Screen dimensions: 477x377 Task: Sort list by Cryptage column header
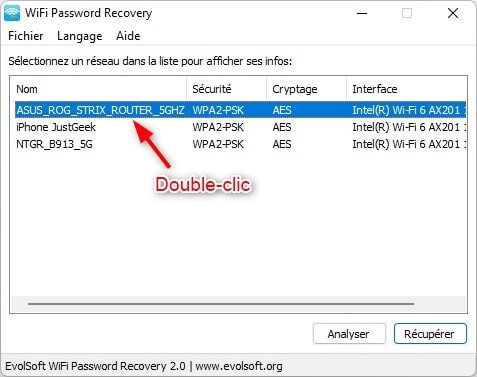(307, 89)
